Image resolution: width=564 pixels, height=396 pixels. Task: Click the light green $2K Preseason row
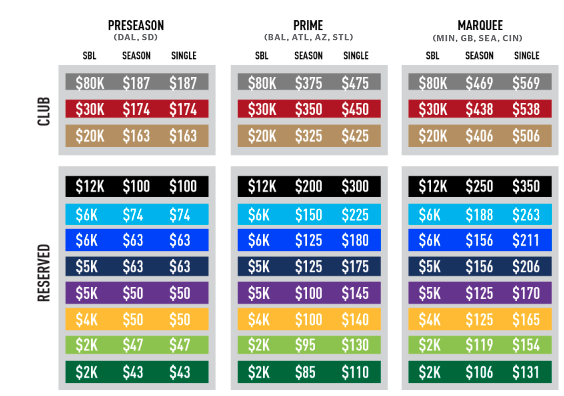(x=137, y=345)
